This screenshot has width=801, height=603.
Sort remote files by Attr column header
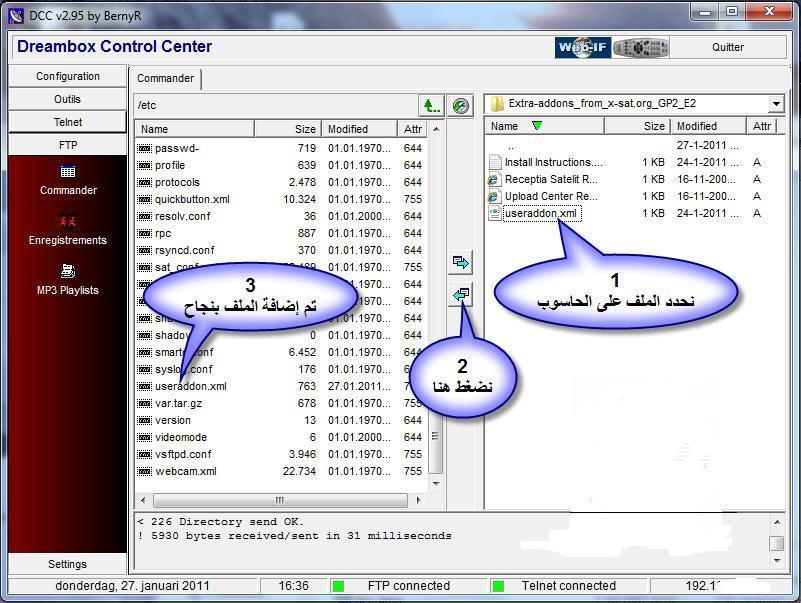click(x=413, y=129)
